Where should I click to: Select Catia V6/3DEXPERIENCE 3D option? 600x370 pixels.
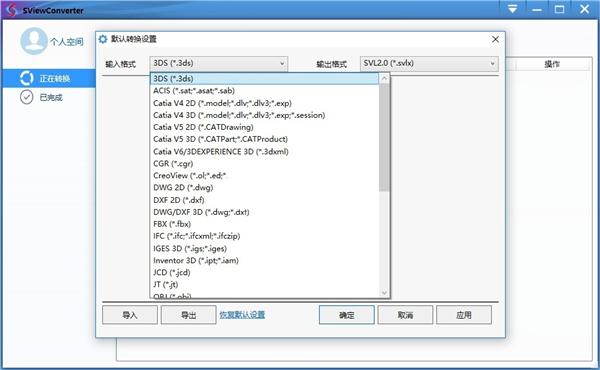point(264,152)
